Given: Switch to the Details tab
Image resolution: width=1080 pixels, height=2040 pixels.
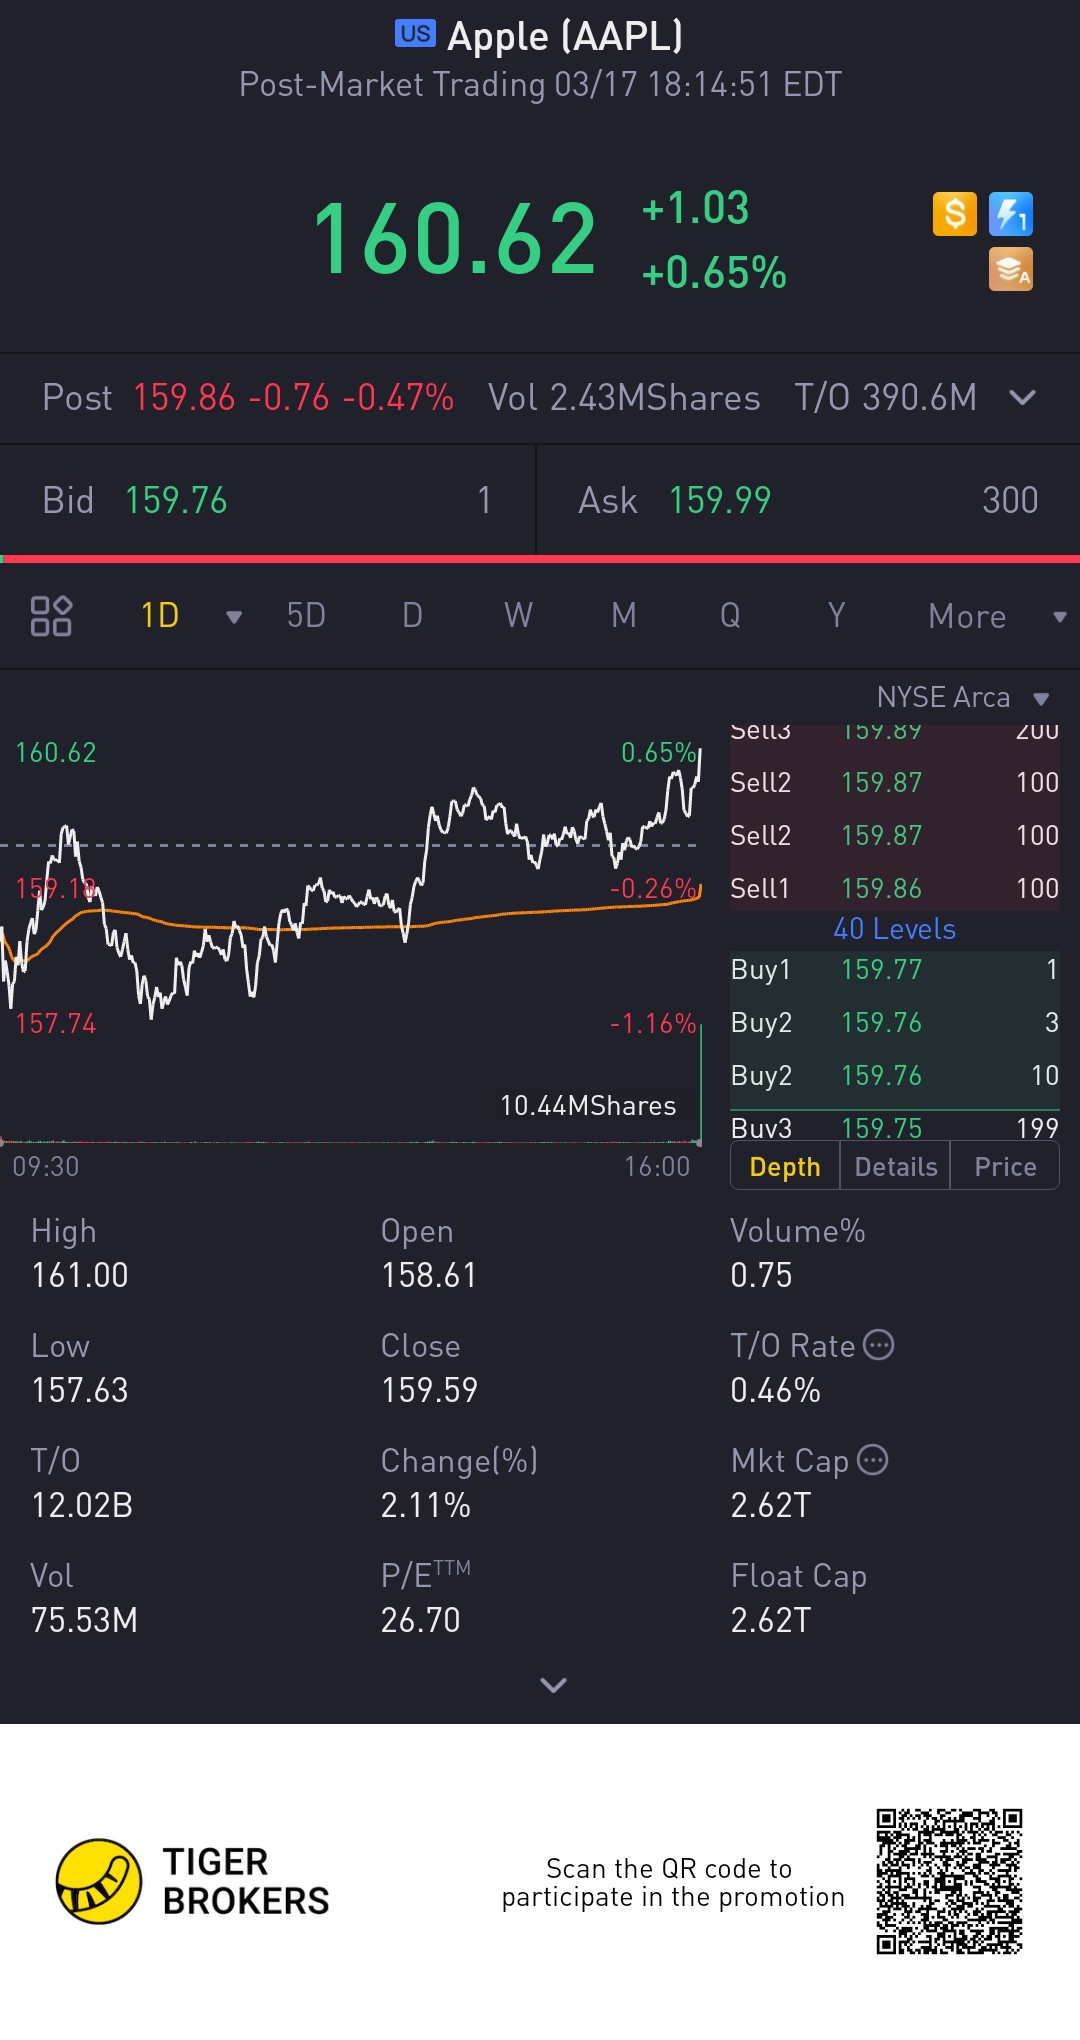Looking at the screenshot, I should [896, 1167].
